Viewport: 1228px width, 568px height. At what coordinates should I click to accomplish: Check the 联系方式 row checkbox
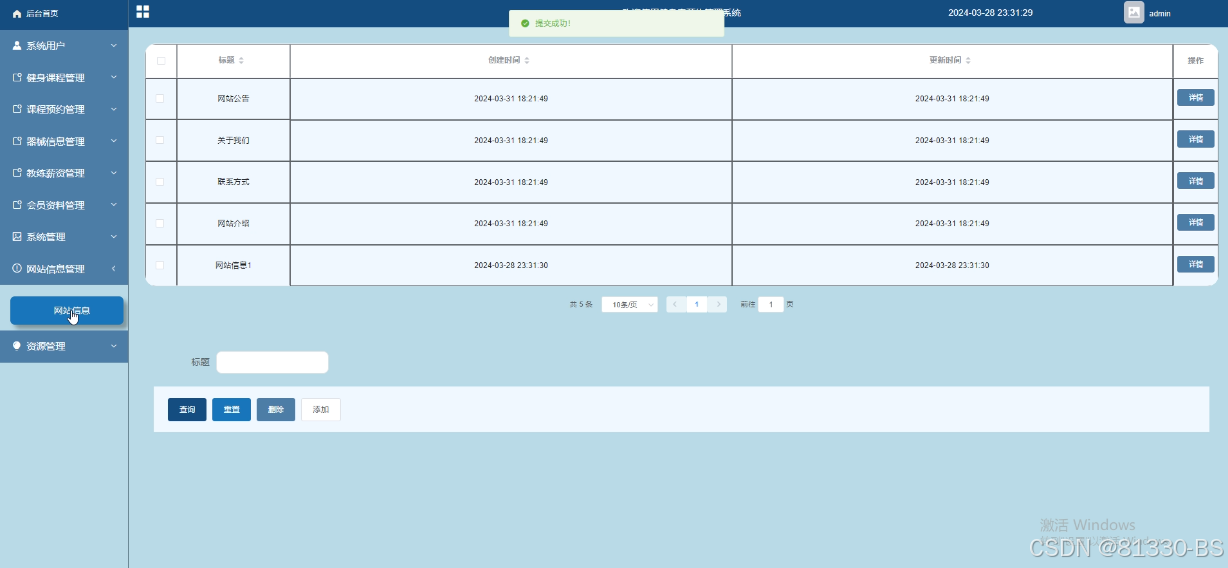tap(160, 182)
